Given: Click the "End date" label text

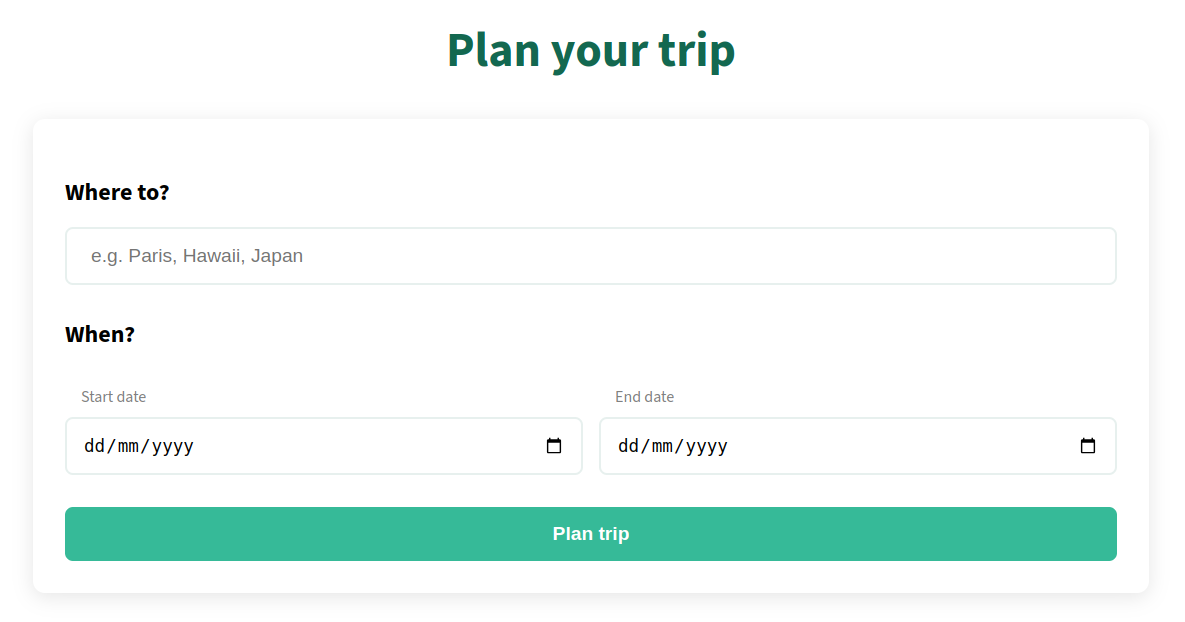Looking at the screenshot, I should coord(645,397).
